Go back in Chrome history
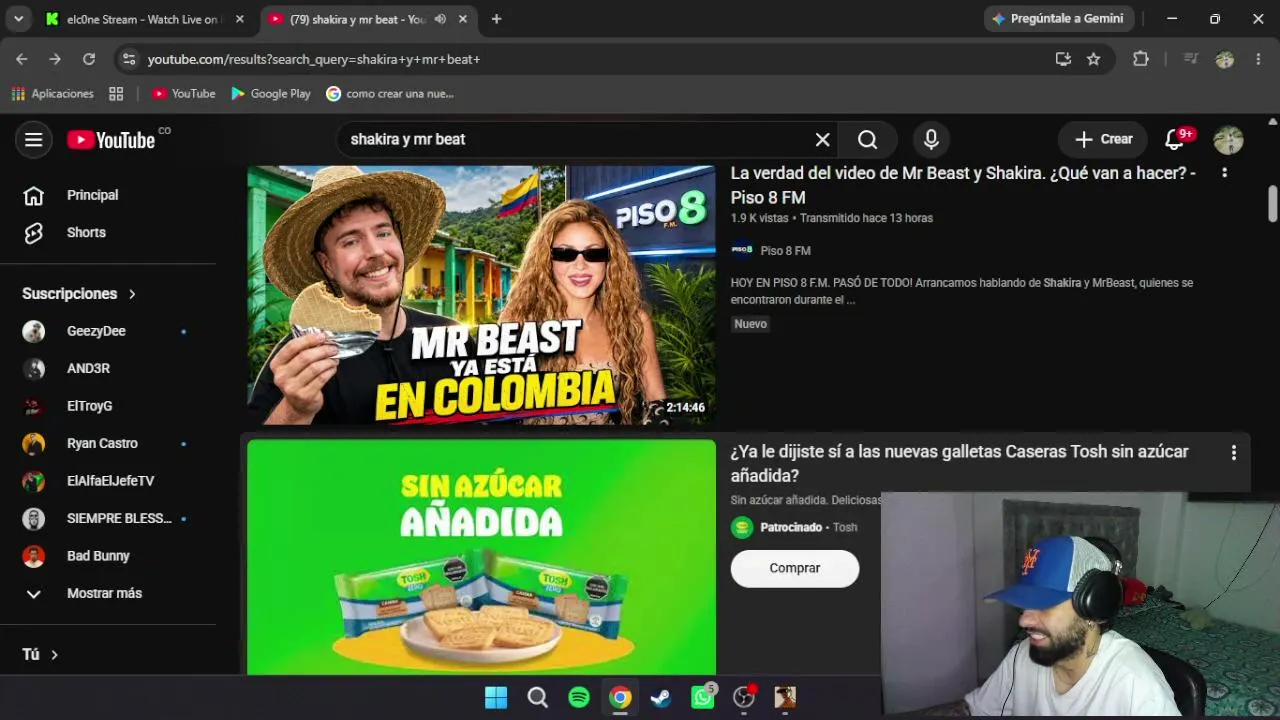1280x720 pixels. (22, 59)
